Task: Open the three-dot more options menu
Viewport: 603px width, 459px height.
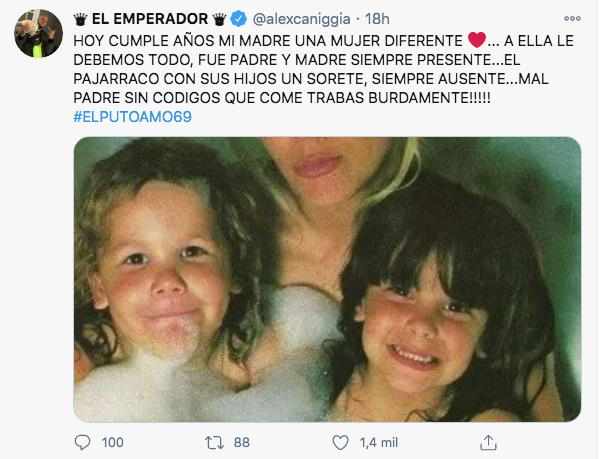Action: [572, 18]
